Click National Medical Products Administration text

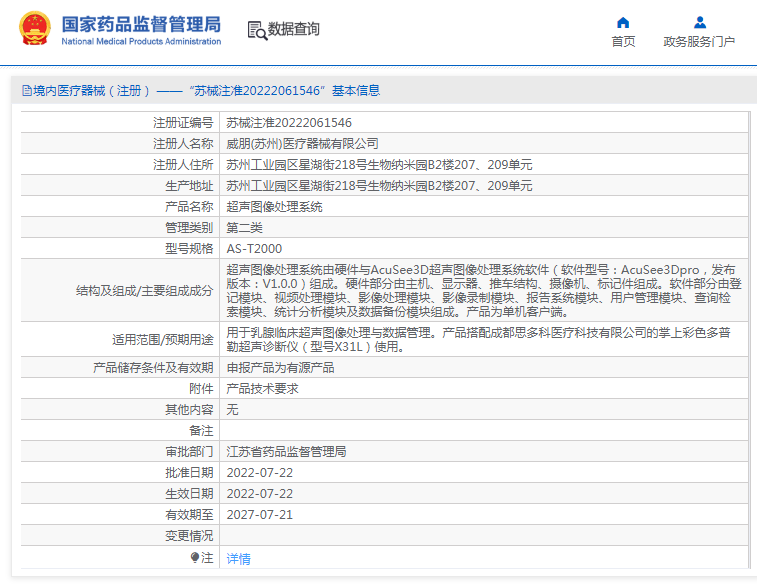(x=141, y=42)
